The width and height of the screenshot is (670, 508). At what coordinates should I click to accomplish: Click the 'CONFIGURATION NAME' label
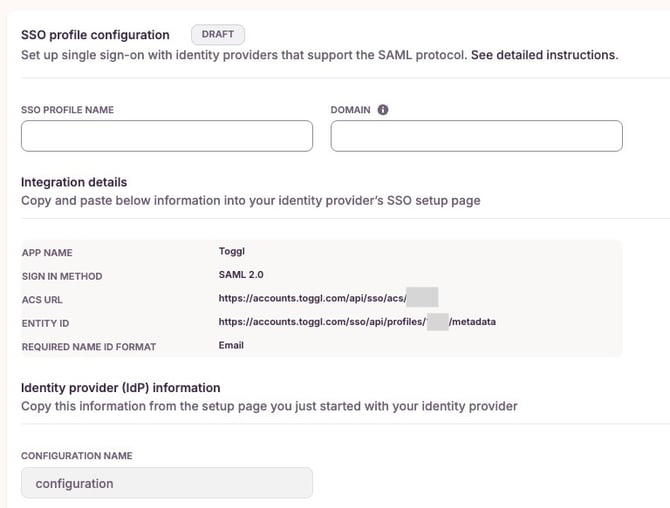(x=77, y=456)
